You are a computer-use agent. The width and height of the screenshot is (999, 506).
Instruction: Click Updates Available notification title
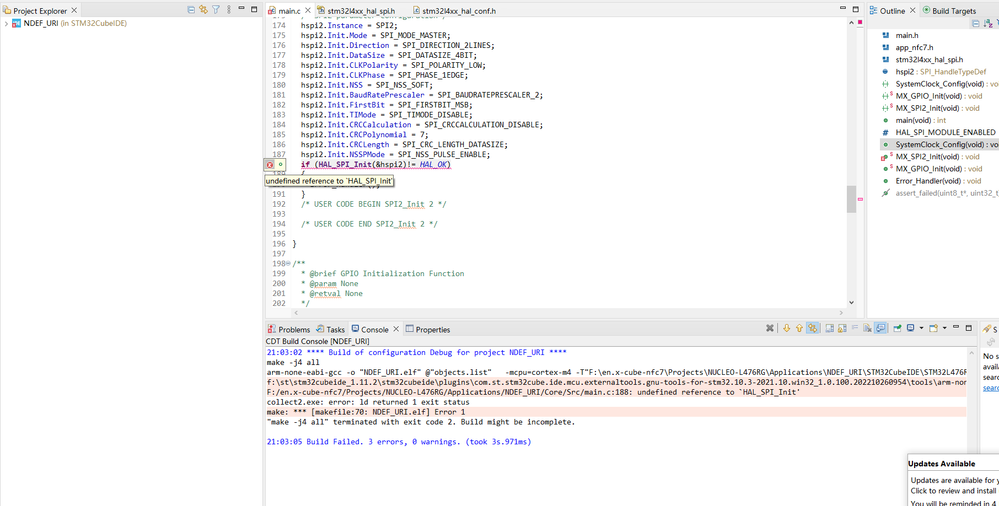pyautogui.click(x=941, y=464)
